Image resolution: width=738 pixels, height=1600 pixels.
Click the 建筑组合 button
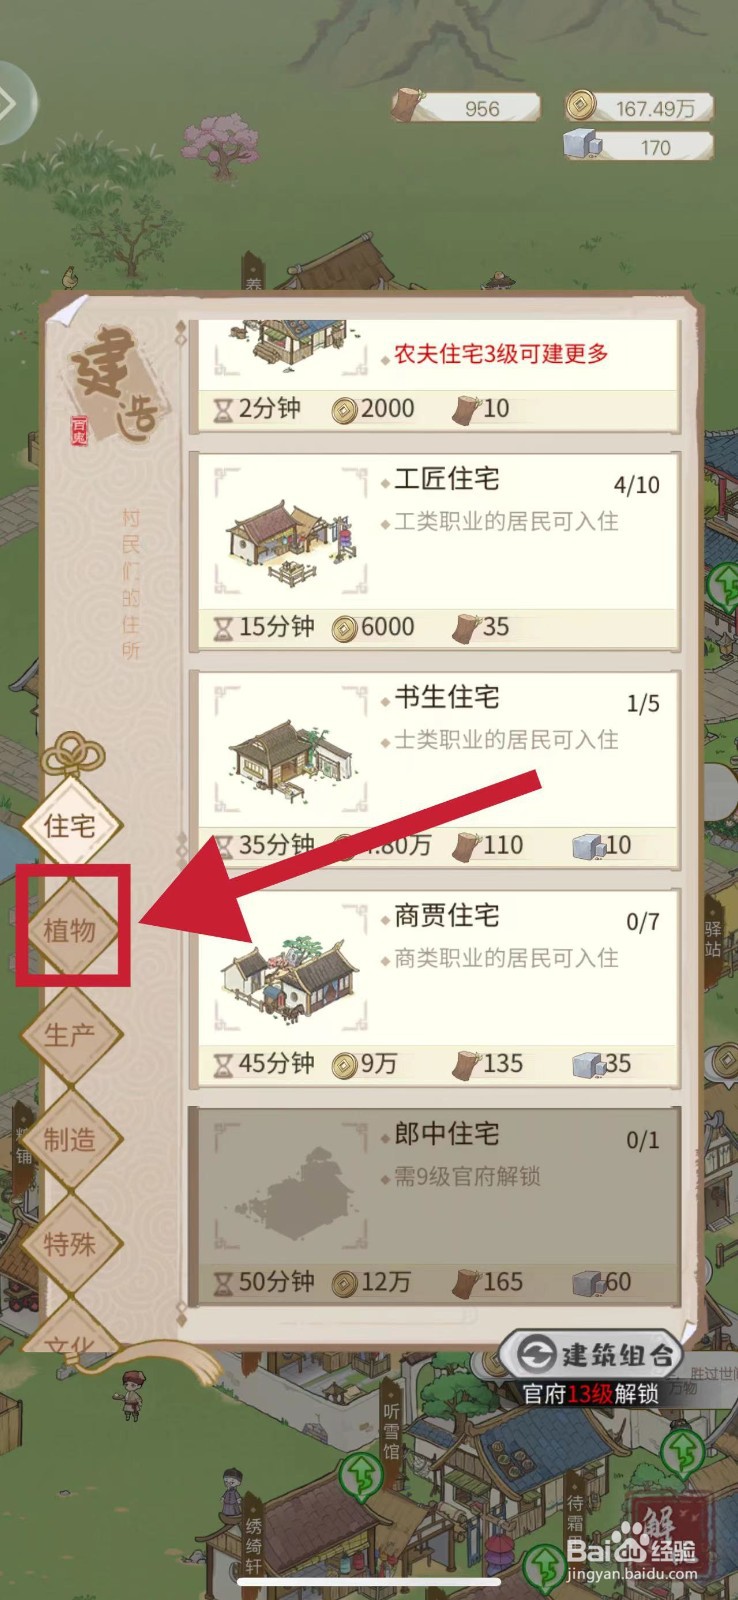tap(592, 1356)
